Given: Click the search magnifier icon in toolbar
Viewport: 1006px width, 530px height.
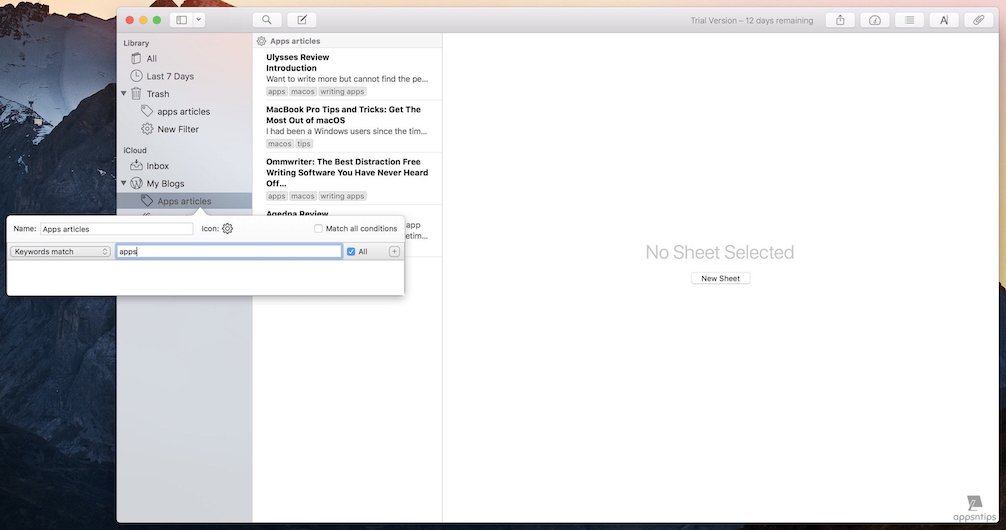Looking at the screenshot, I should click(x=266, y=20).
